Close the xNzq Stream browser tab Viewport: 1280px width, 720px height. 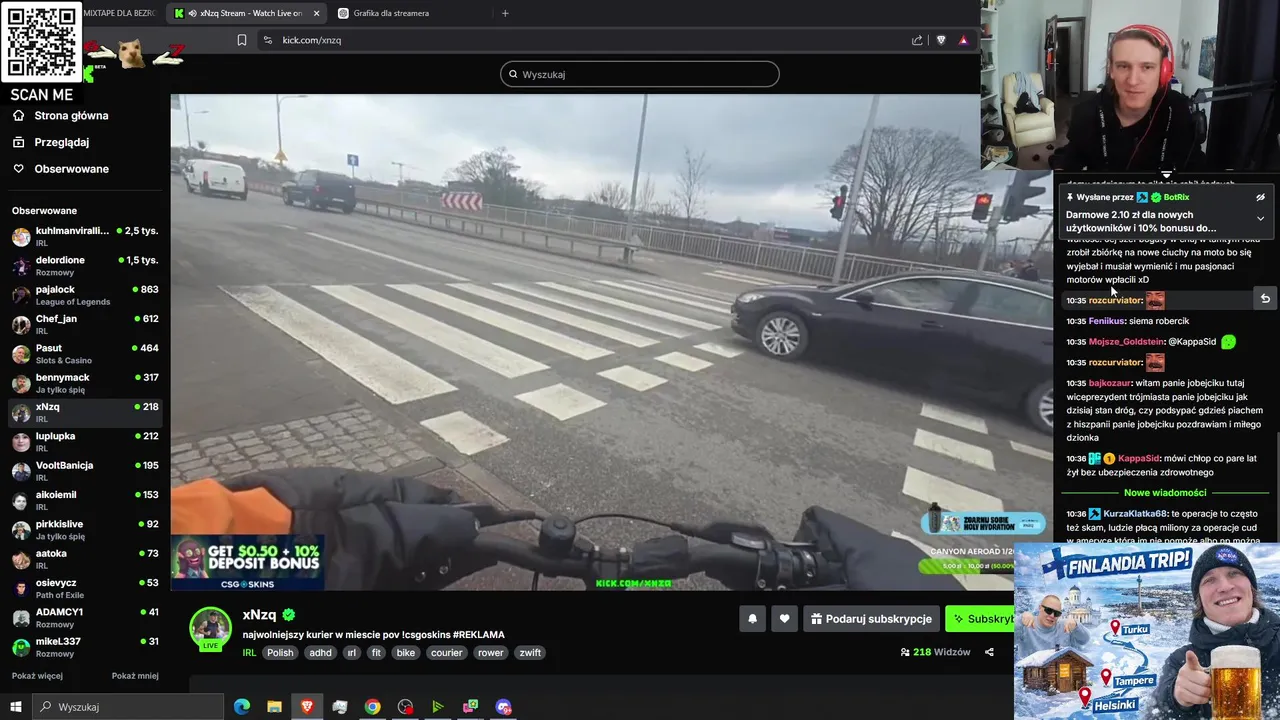(317, 13)
